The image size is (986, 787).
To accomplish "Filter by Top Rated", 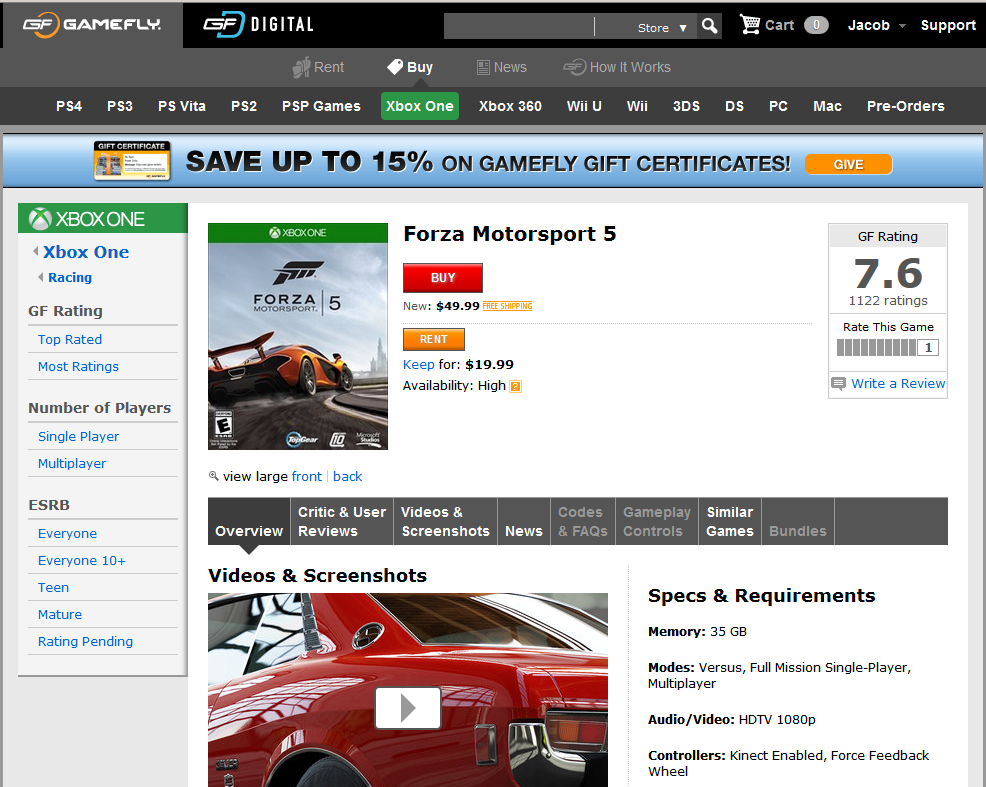I will point(70,339).
